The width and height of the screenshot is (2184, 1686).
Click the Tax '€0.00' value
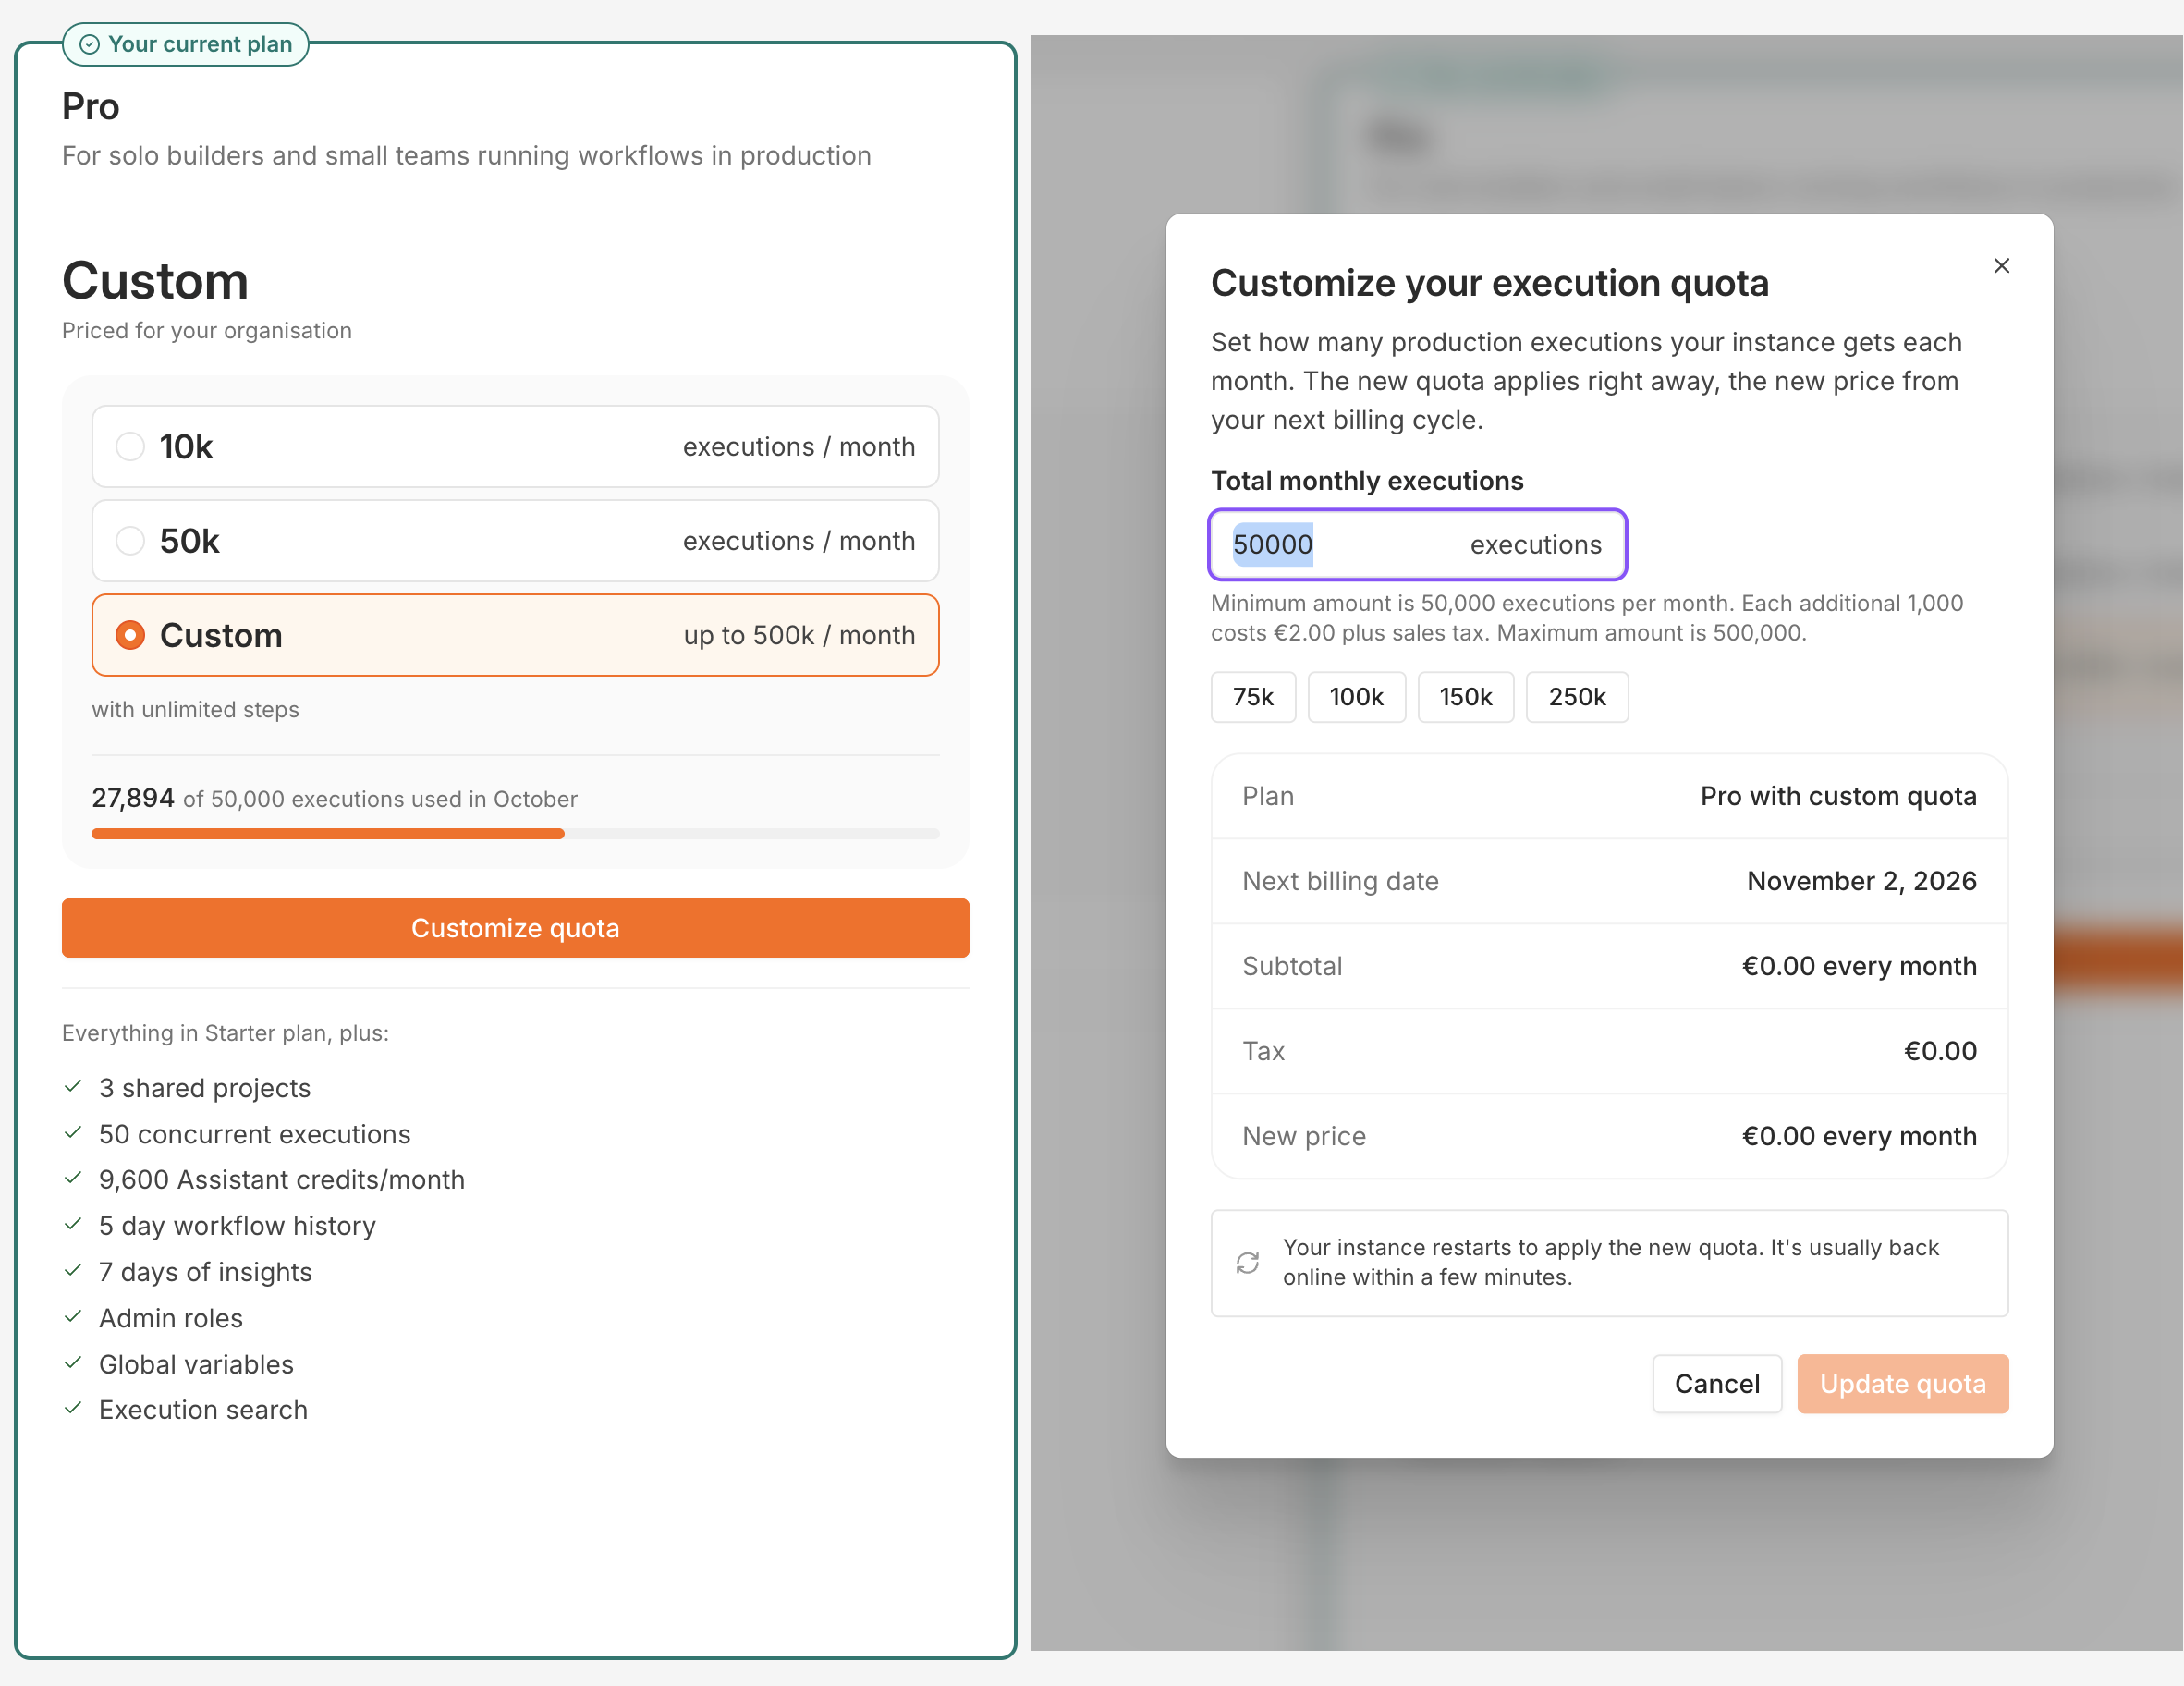tap(1940, 1051)
